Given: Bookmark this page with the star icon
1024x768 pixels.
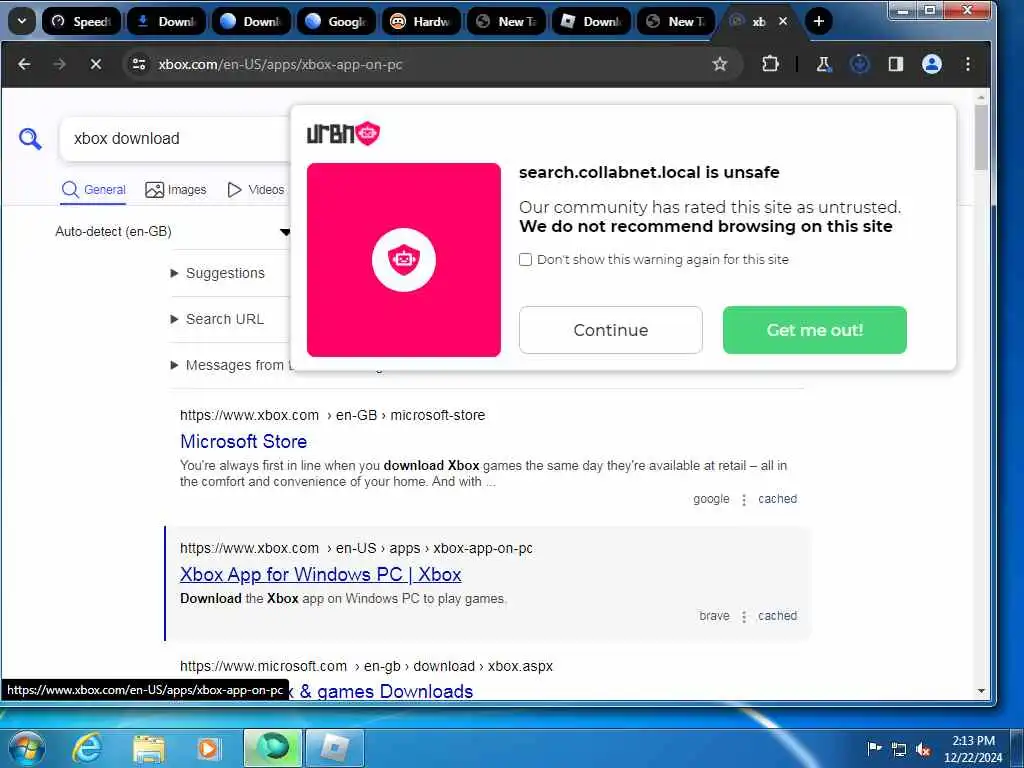Looking at the screenshot, I should [x=720, y=64].
